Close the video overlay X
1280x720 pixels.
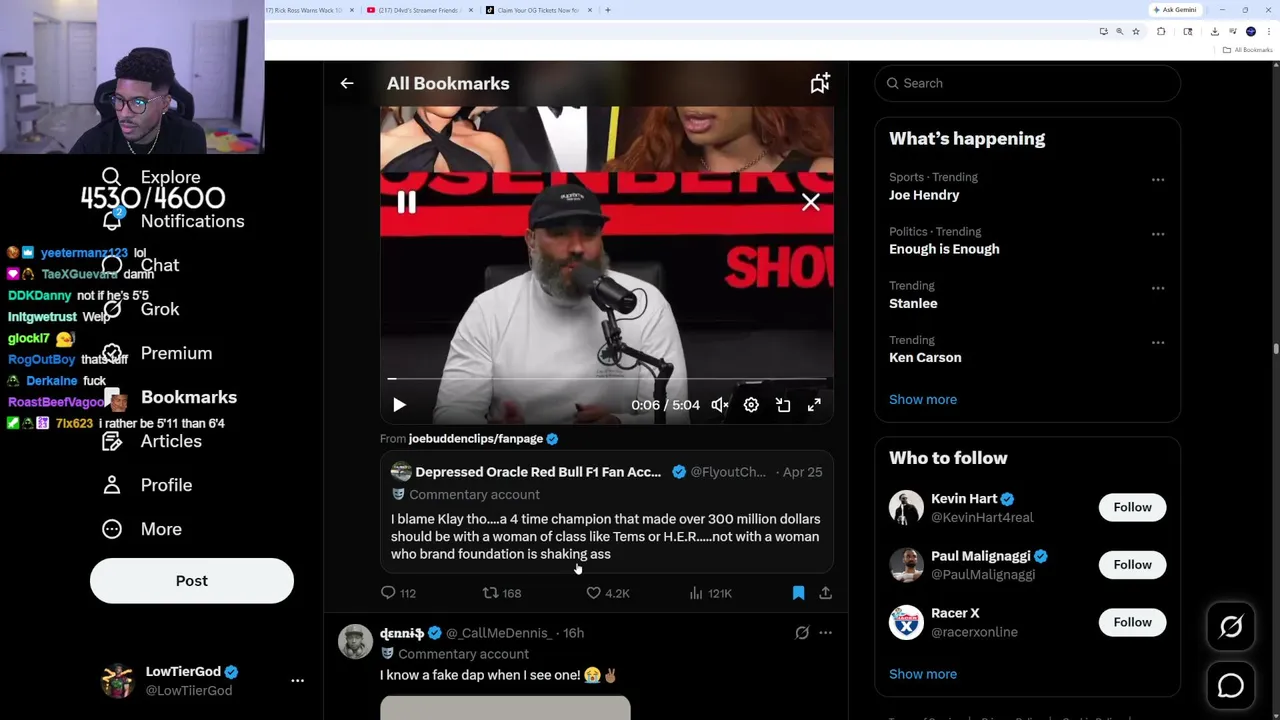point(810,202)
